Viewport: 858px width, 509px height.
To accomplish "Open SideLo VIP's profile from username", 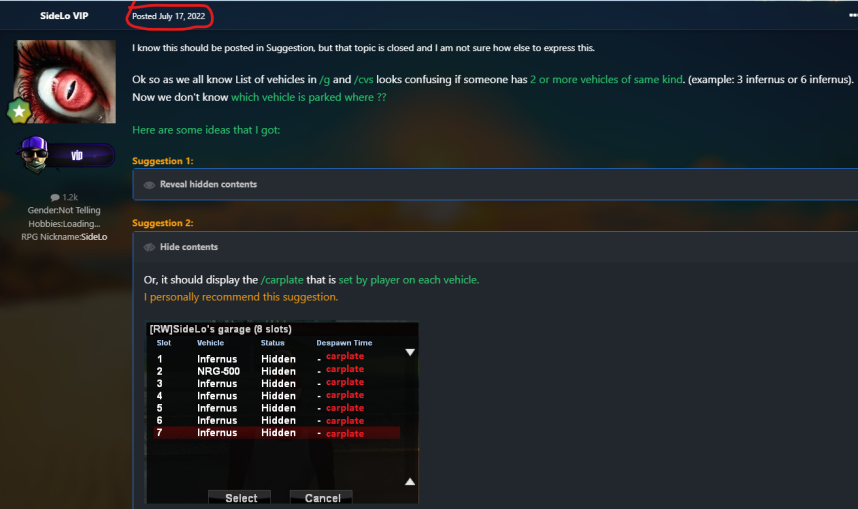I will click(x=64, y=16).
